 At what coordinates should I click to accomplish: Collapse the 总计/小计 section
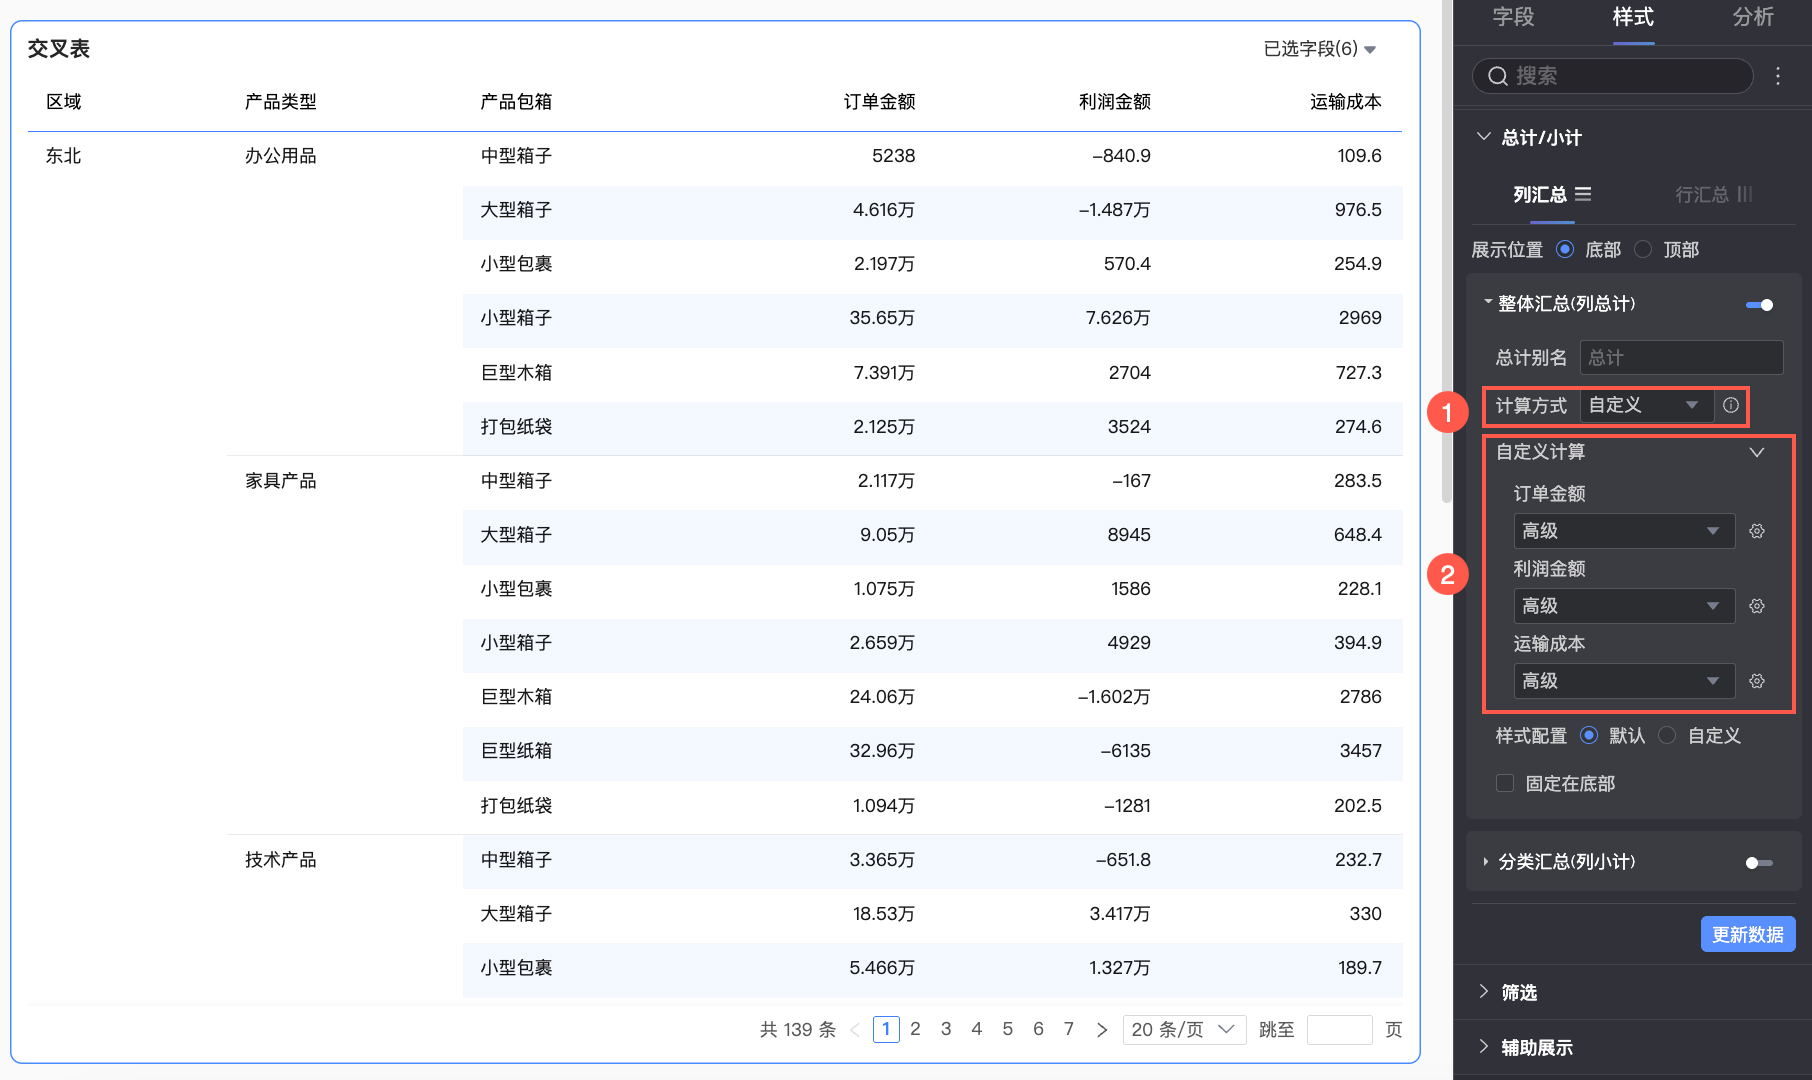[x=1484, y=137]
